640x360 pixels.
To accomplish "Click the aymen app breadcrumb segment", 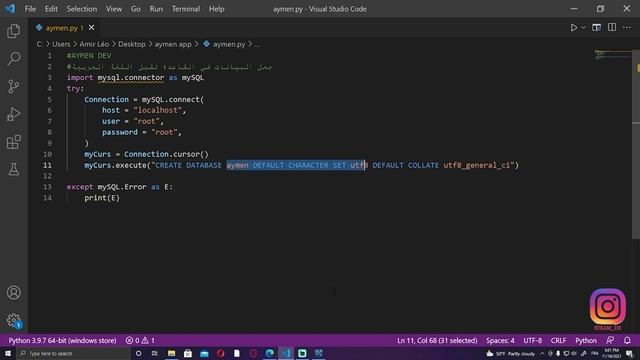I will point(173,44).
